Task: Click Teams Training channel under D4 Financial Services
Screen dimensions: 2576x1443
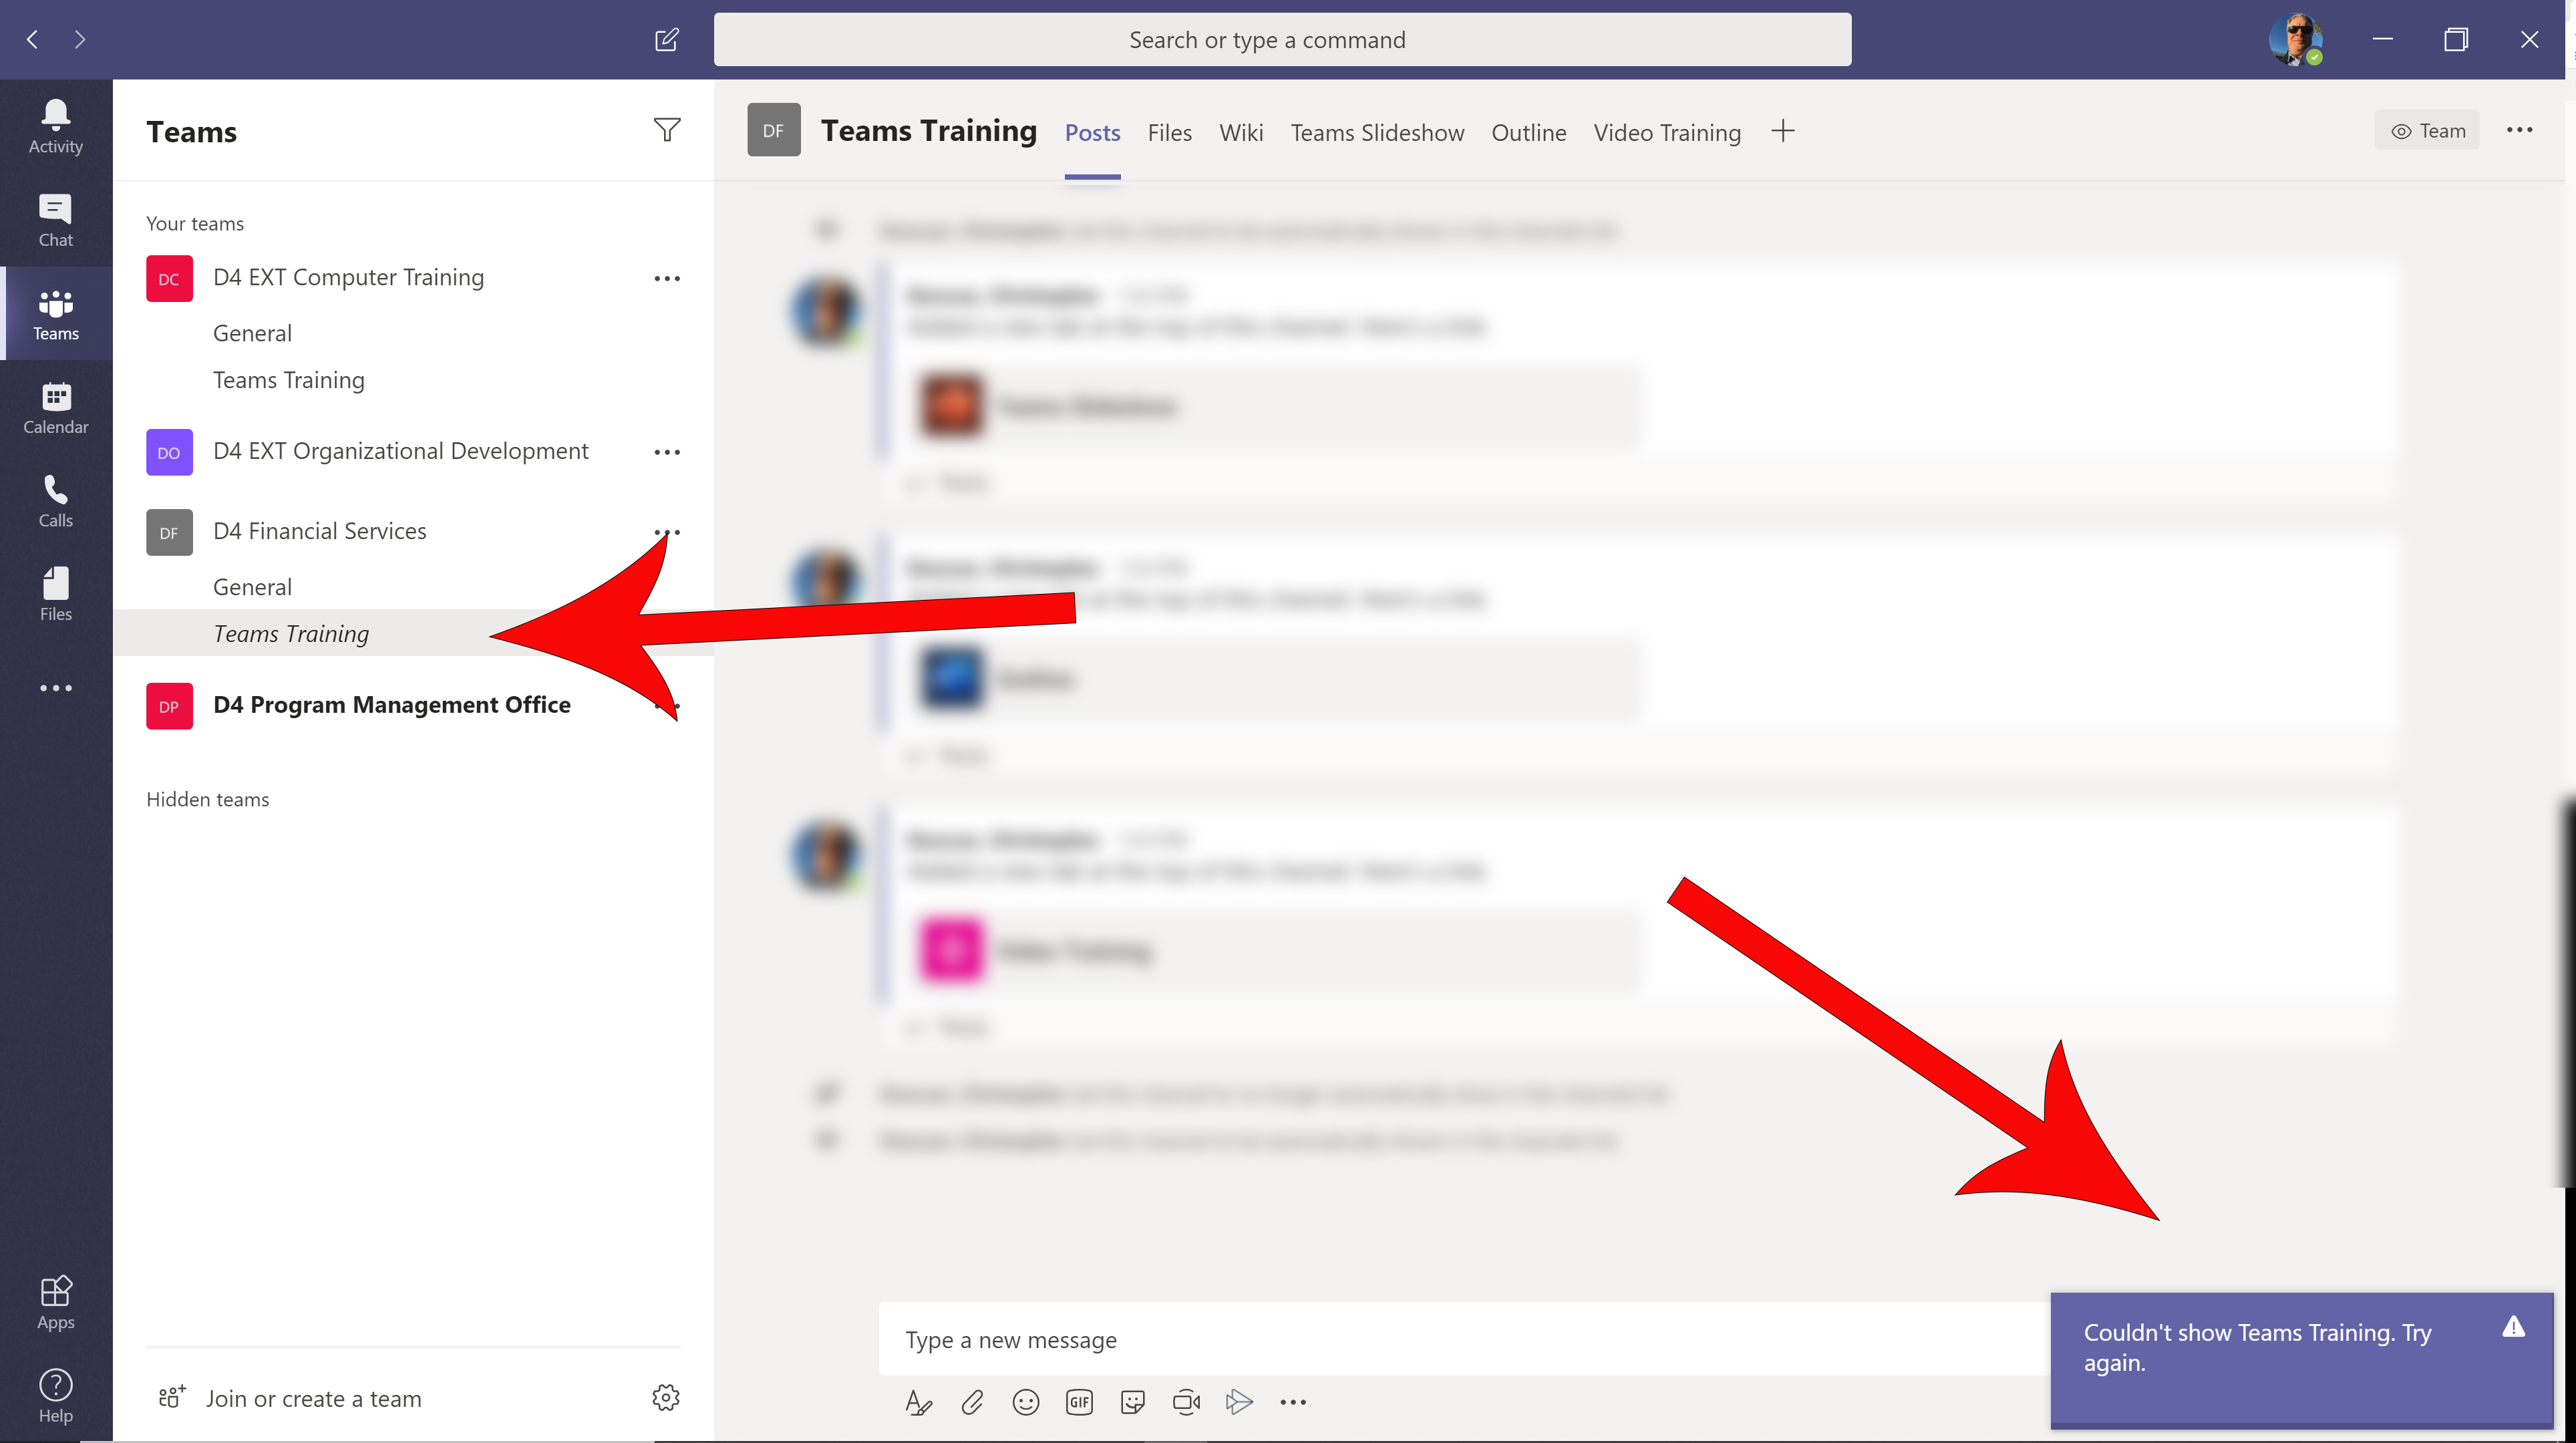Action: click(290, 633)
